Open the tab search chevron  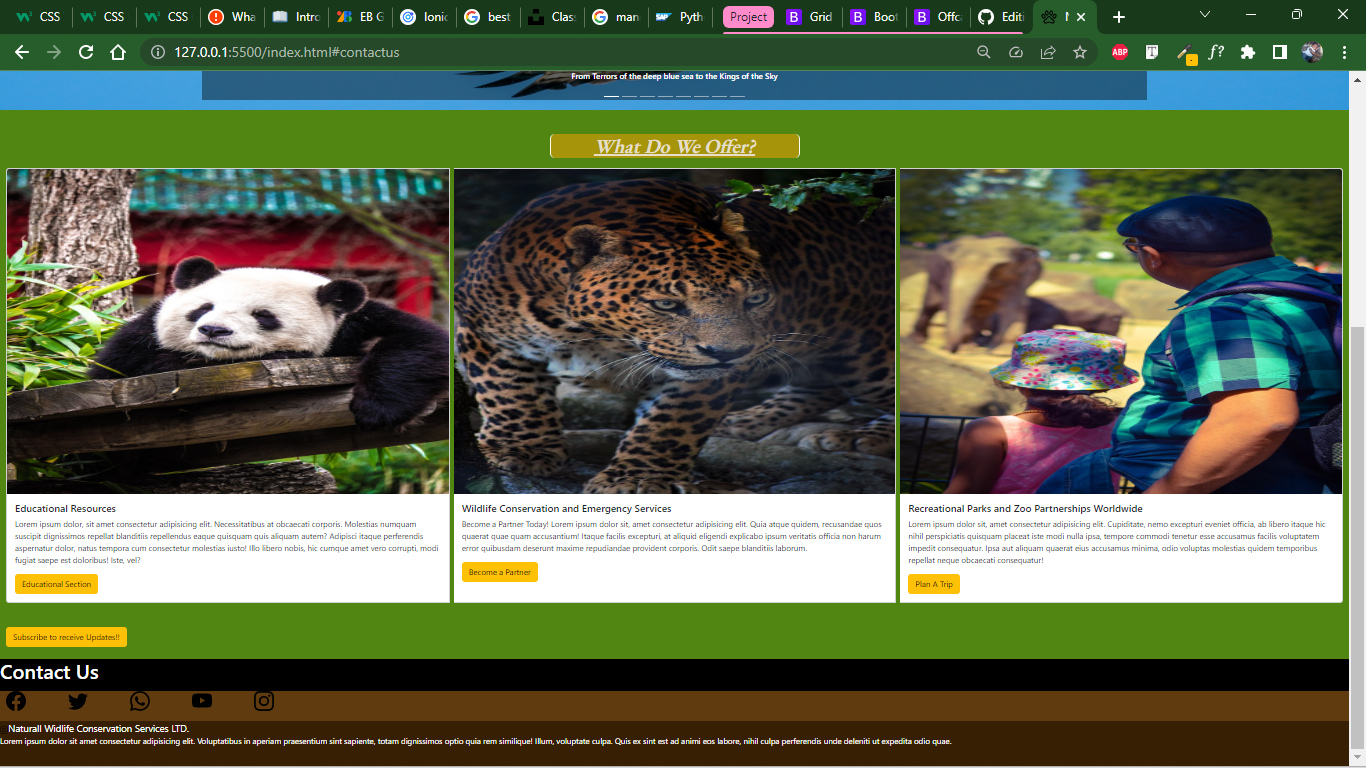pos(1205,15)
